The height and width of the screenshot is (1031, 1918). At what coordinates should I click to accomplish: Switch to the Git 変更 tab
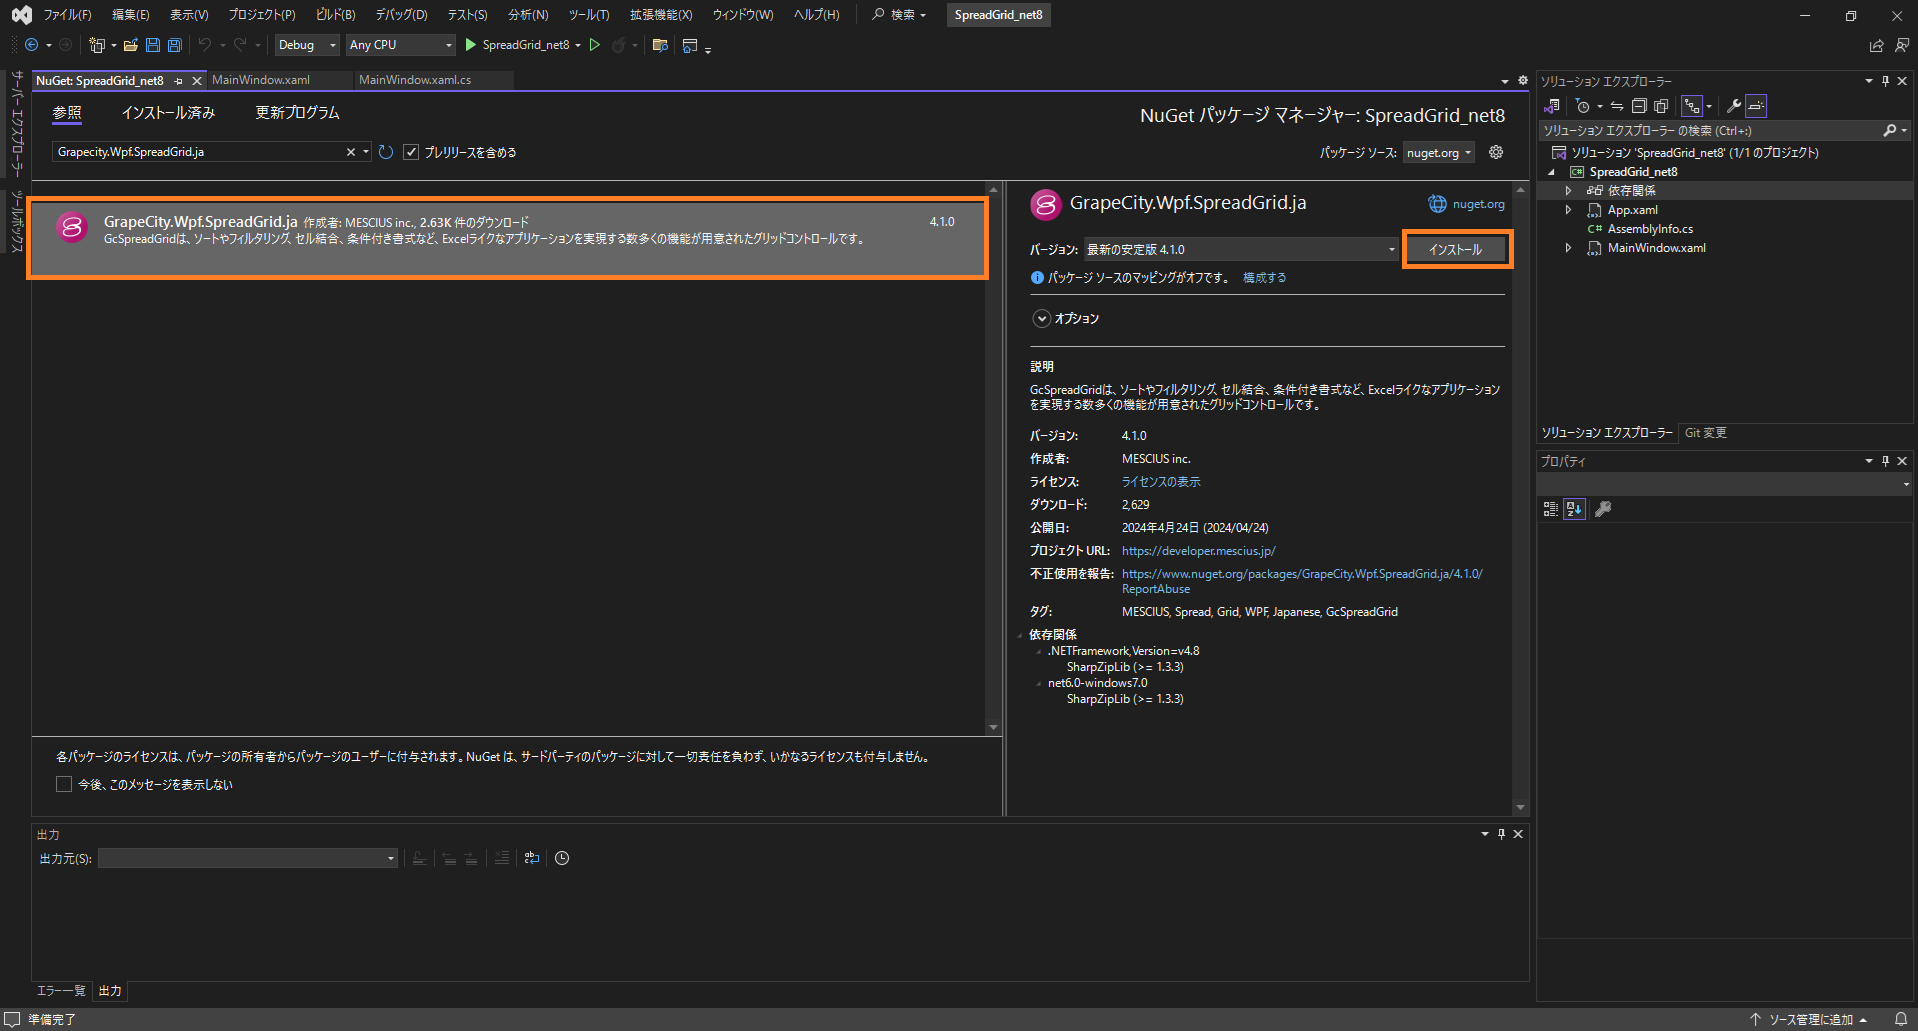(x=1706, y=433)
